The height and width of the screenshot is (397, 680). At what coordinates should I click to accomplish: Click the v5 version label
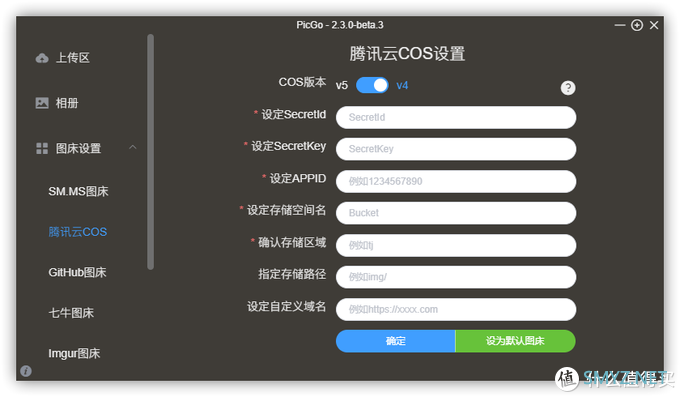click(x=342, y=85)
